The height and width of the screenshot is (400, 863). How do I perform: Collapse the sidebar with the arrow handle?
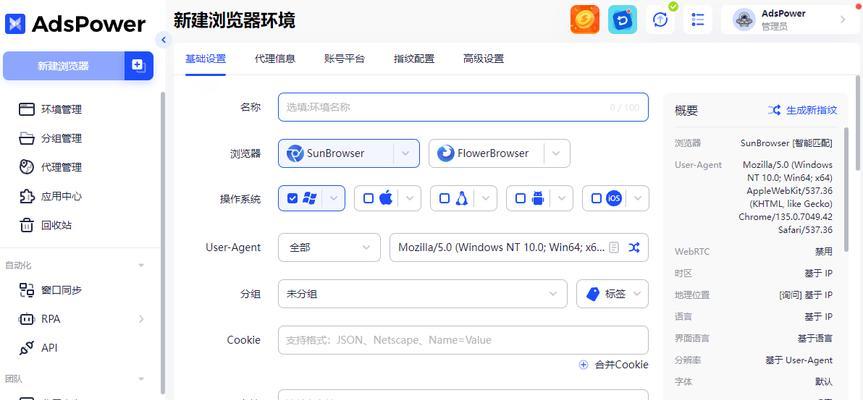(163, 40)
